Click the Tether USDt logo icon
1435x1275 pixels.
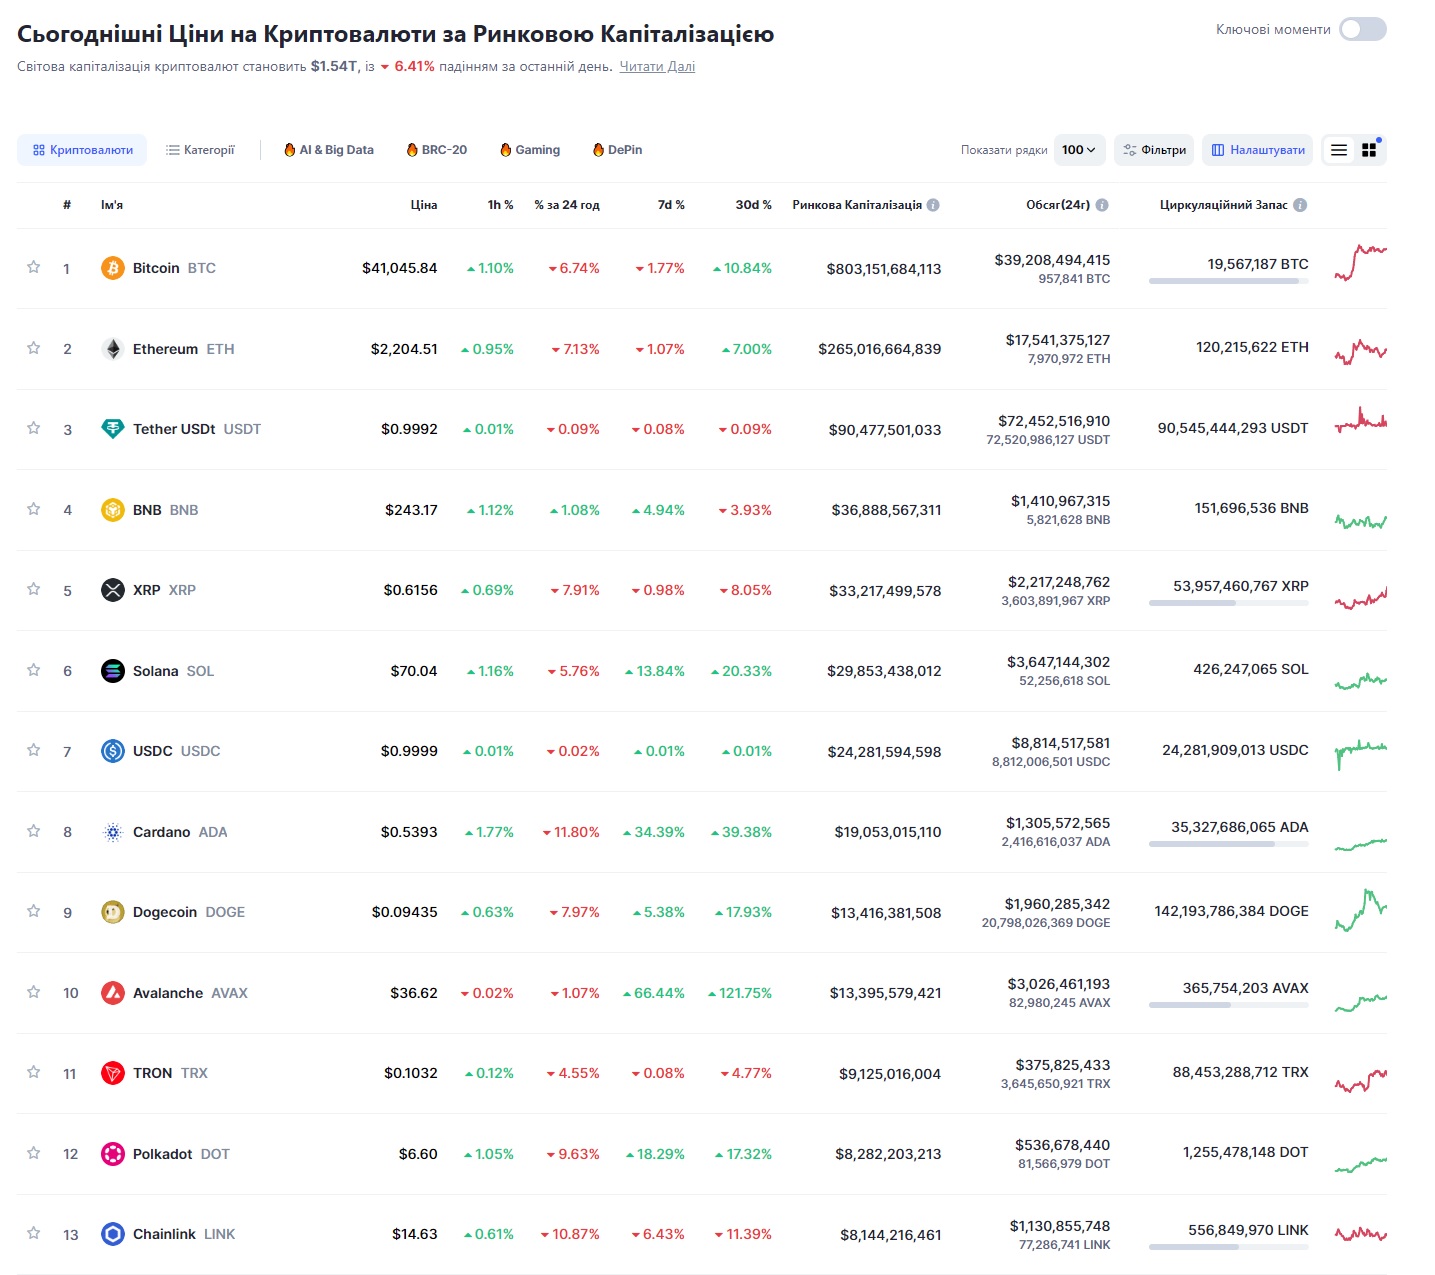[113, 429]
